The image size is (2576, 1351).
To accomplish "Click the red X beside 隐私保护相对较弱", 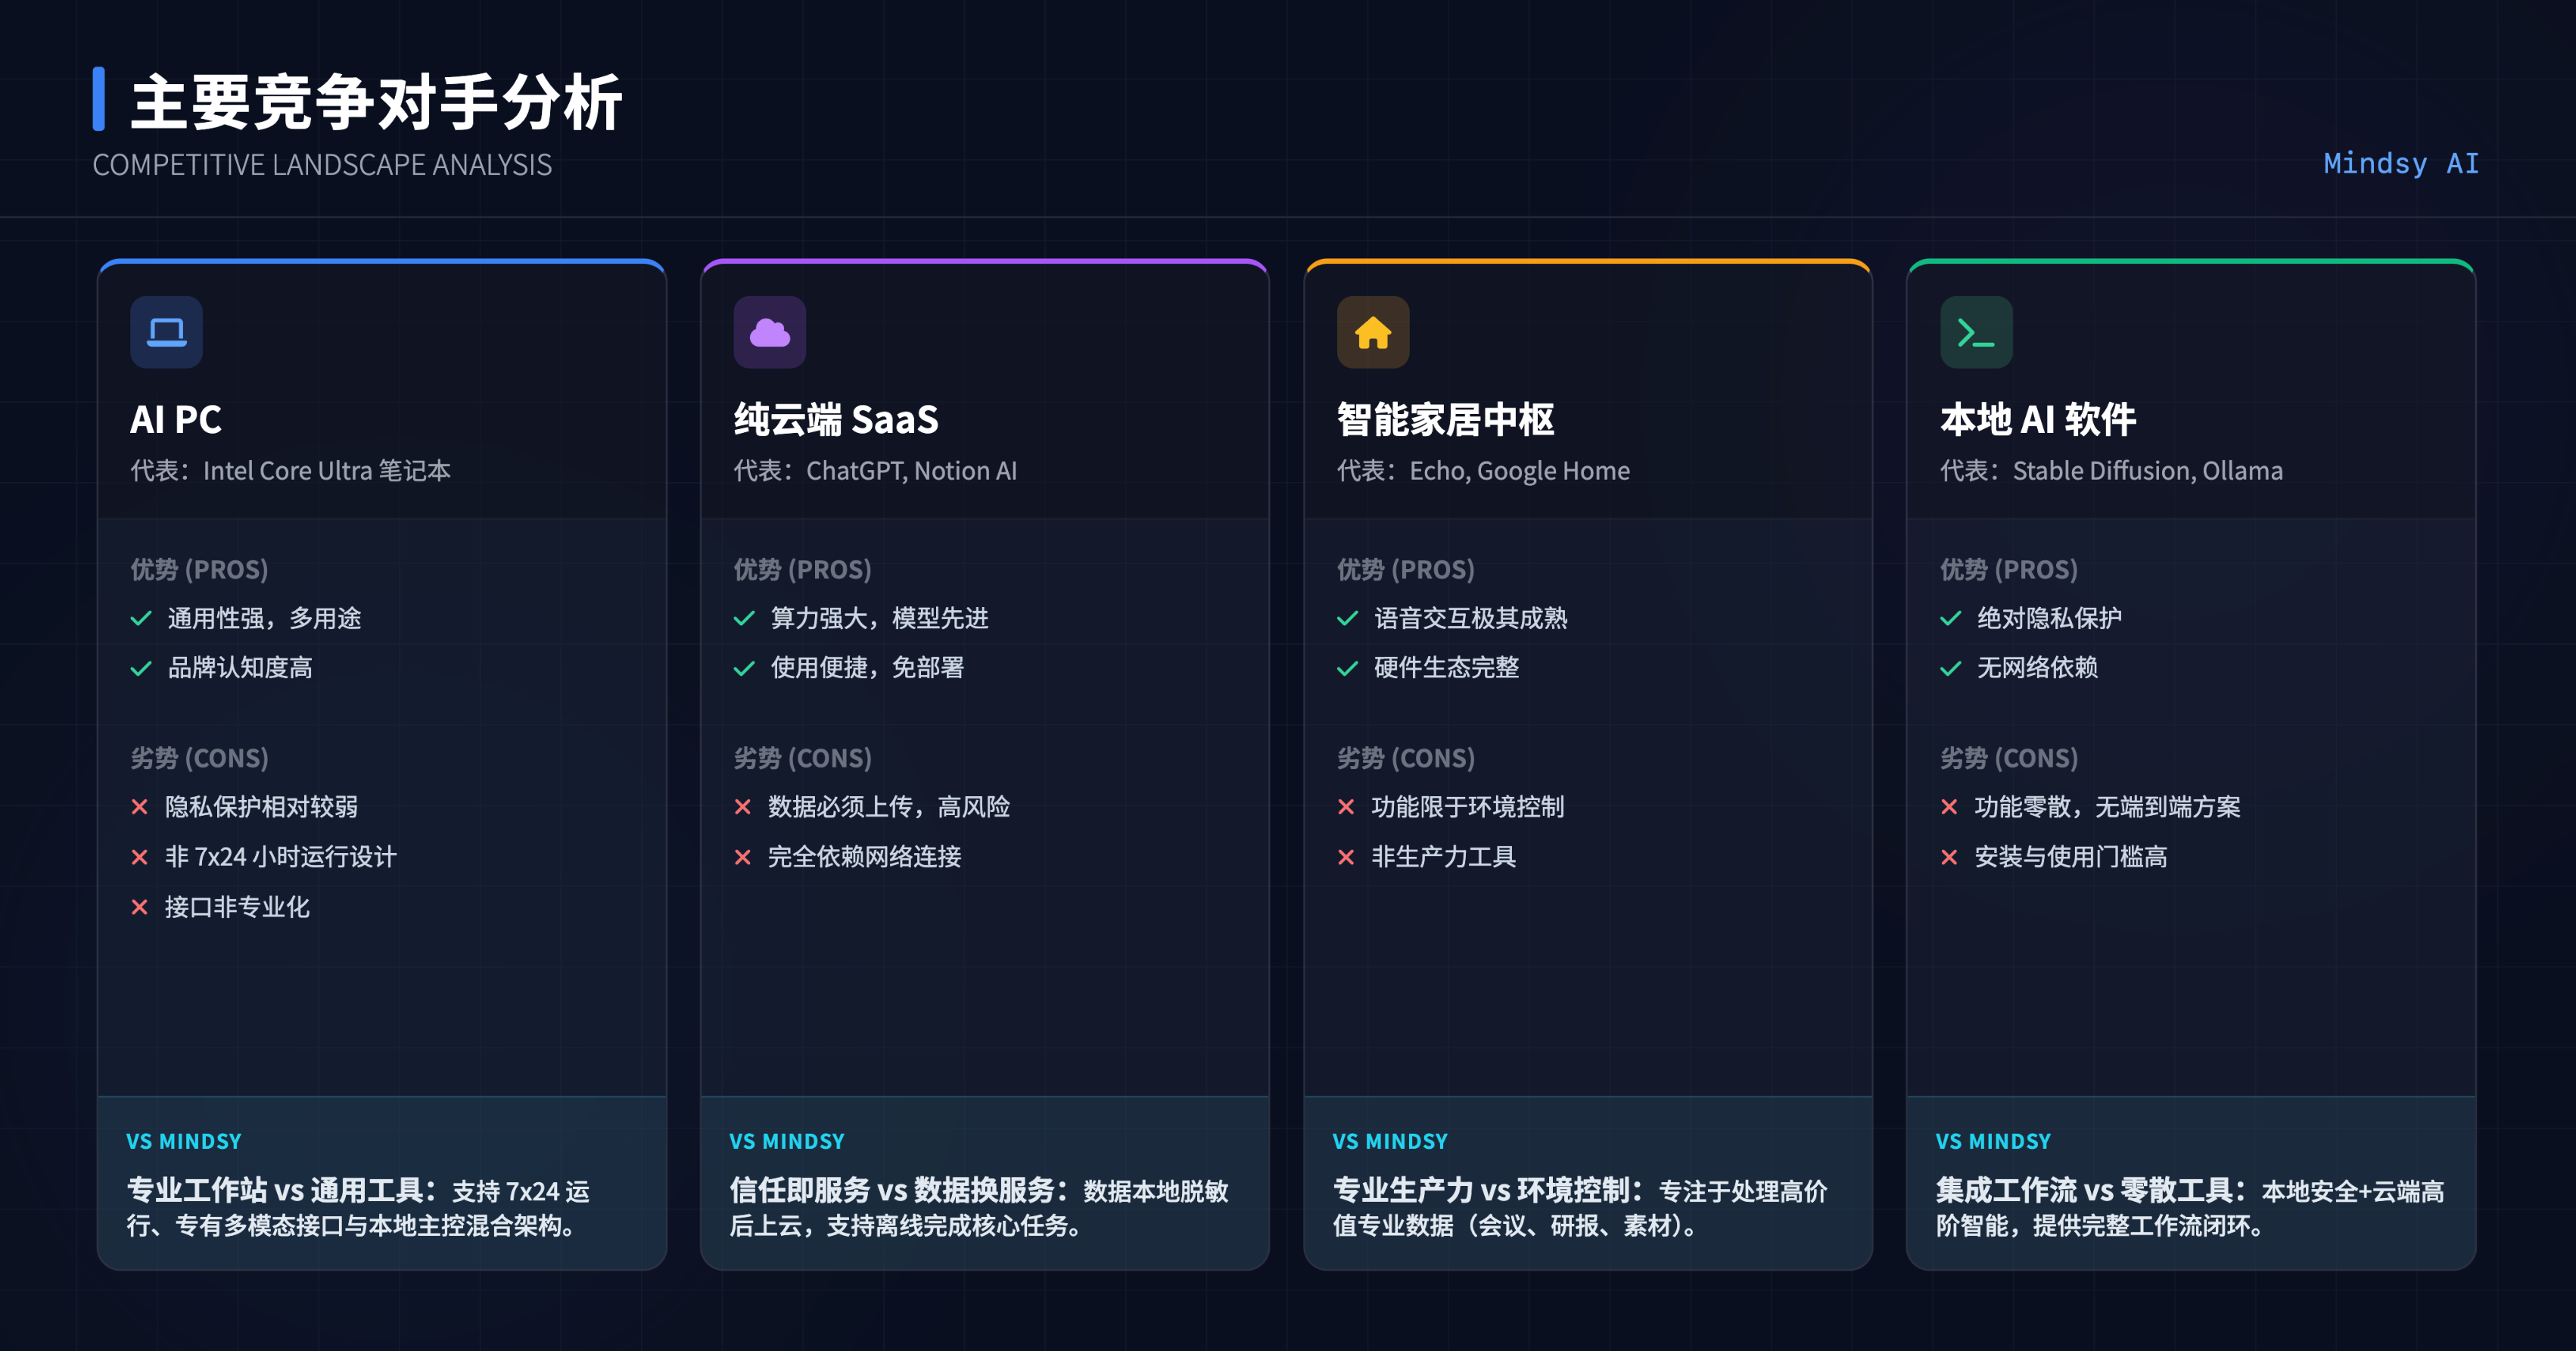I will (x=140, y=807).
